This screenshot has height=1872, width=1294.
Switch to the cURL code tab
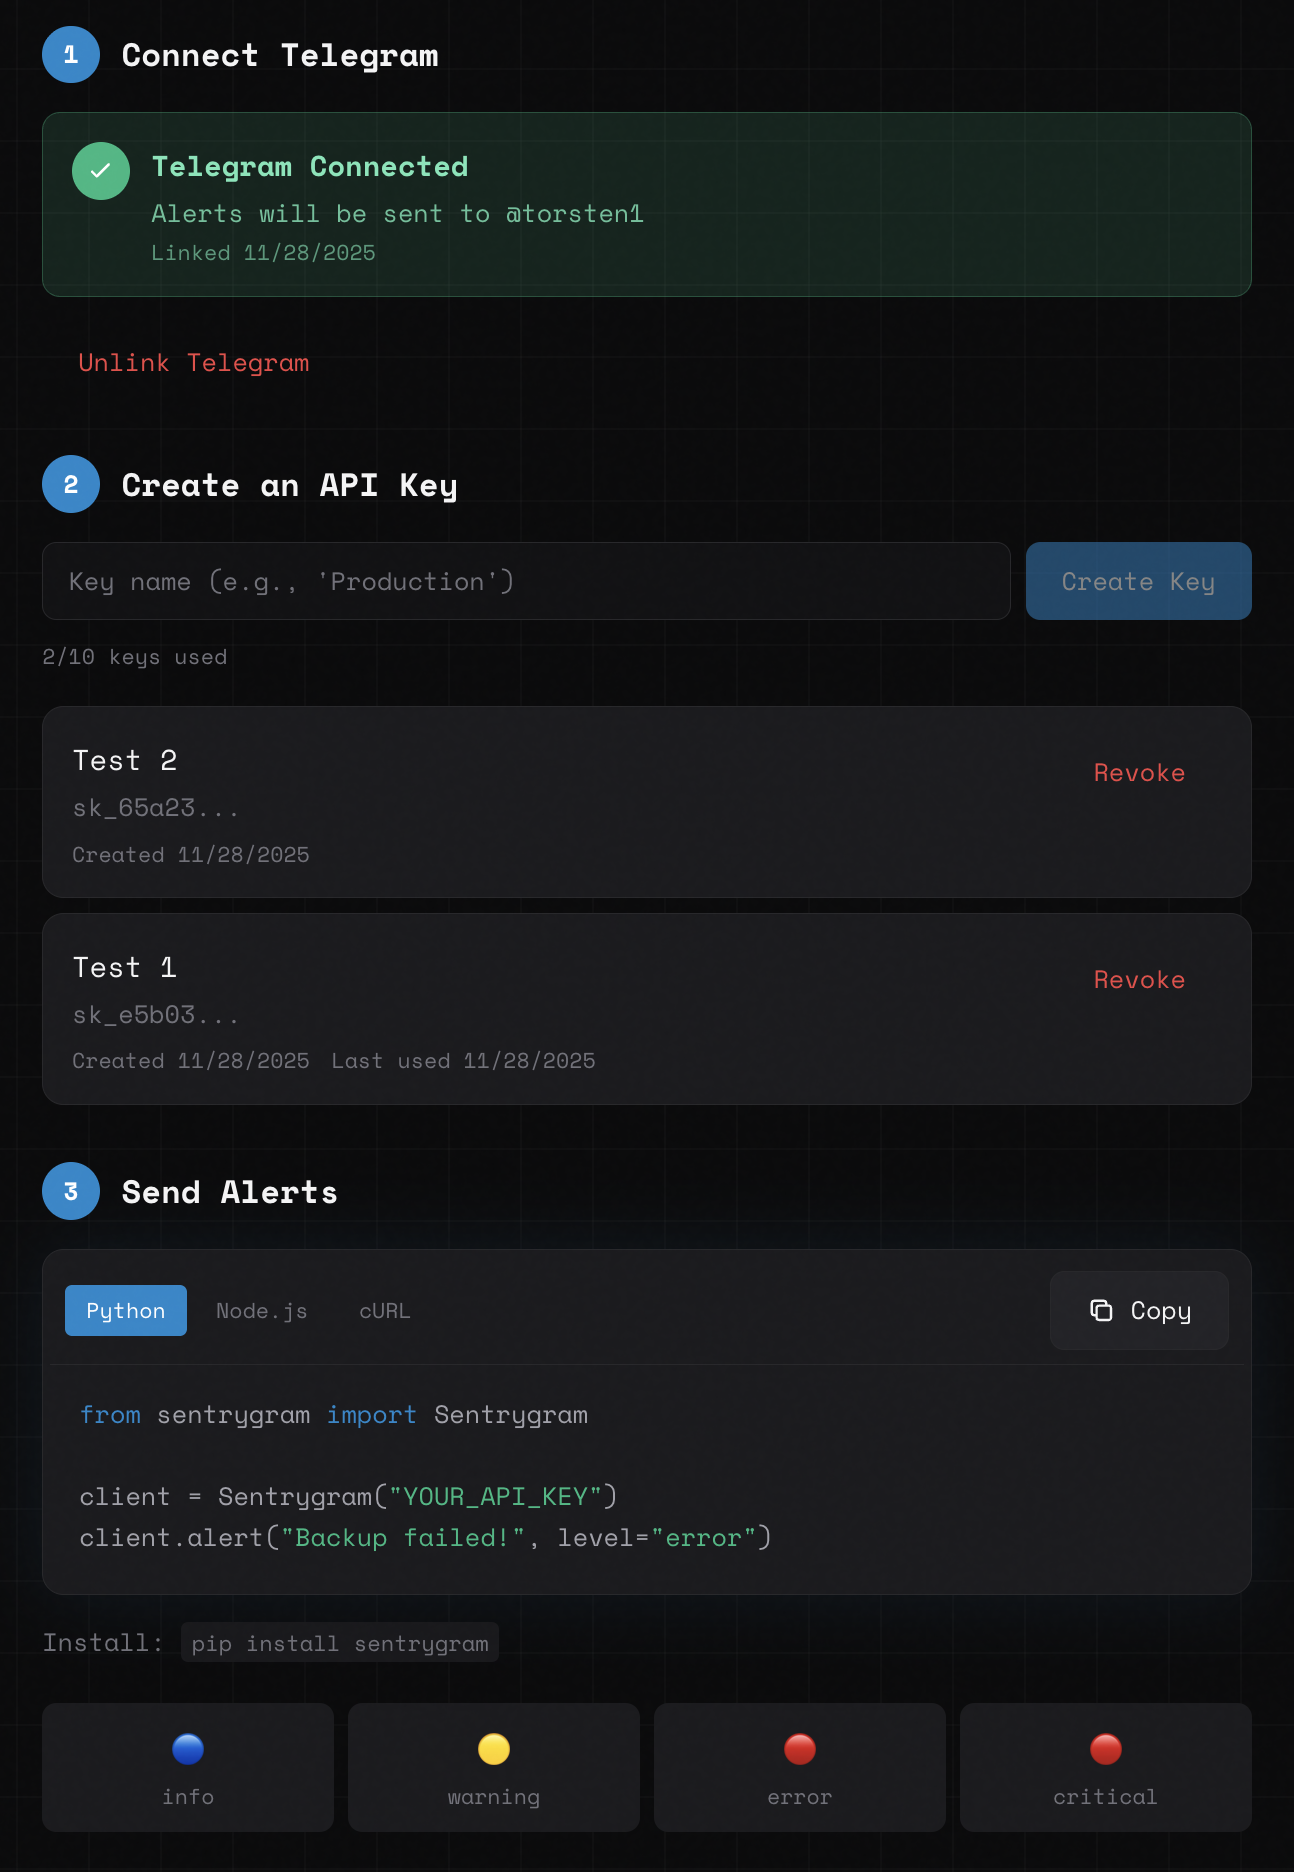click(384, 1310)
